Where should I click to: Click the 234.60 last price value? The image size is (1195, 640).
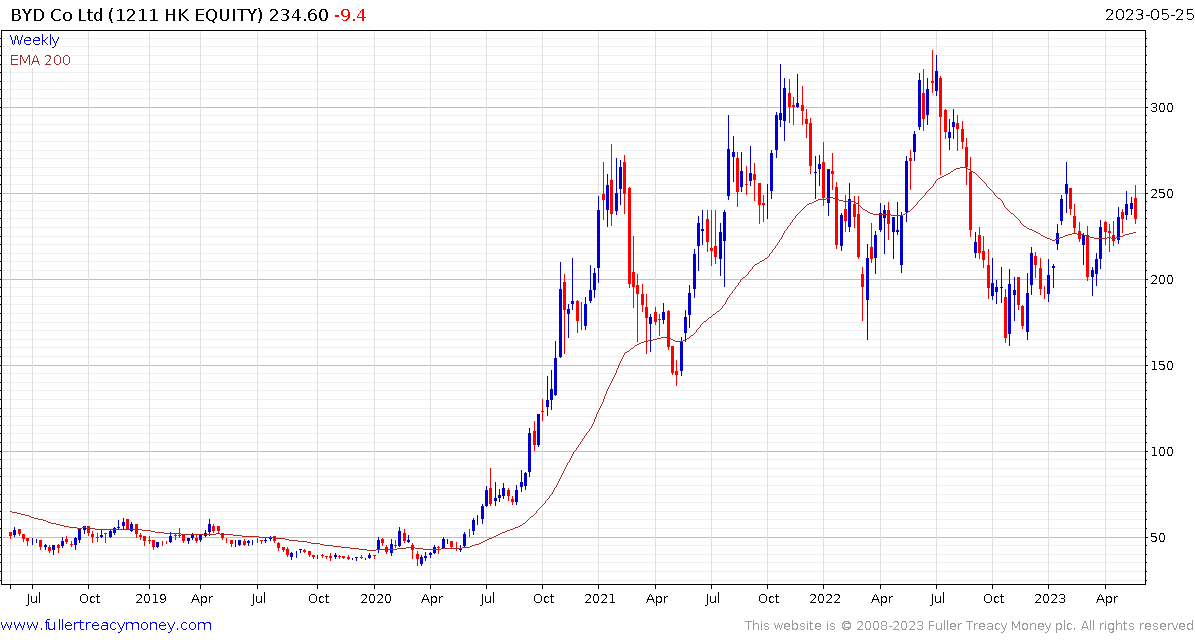point(297,15)
